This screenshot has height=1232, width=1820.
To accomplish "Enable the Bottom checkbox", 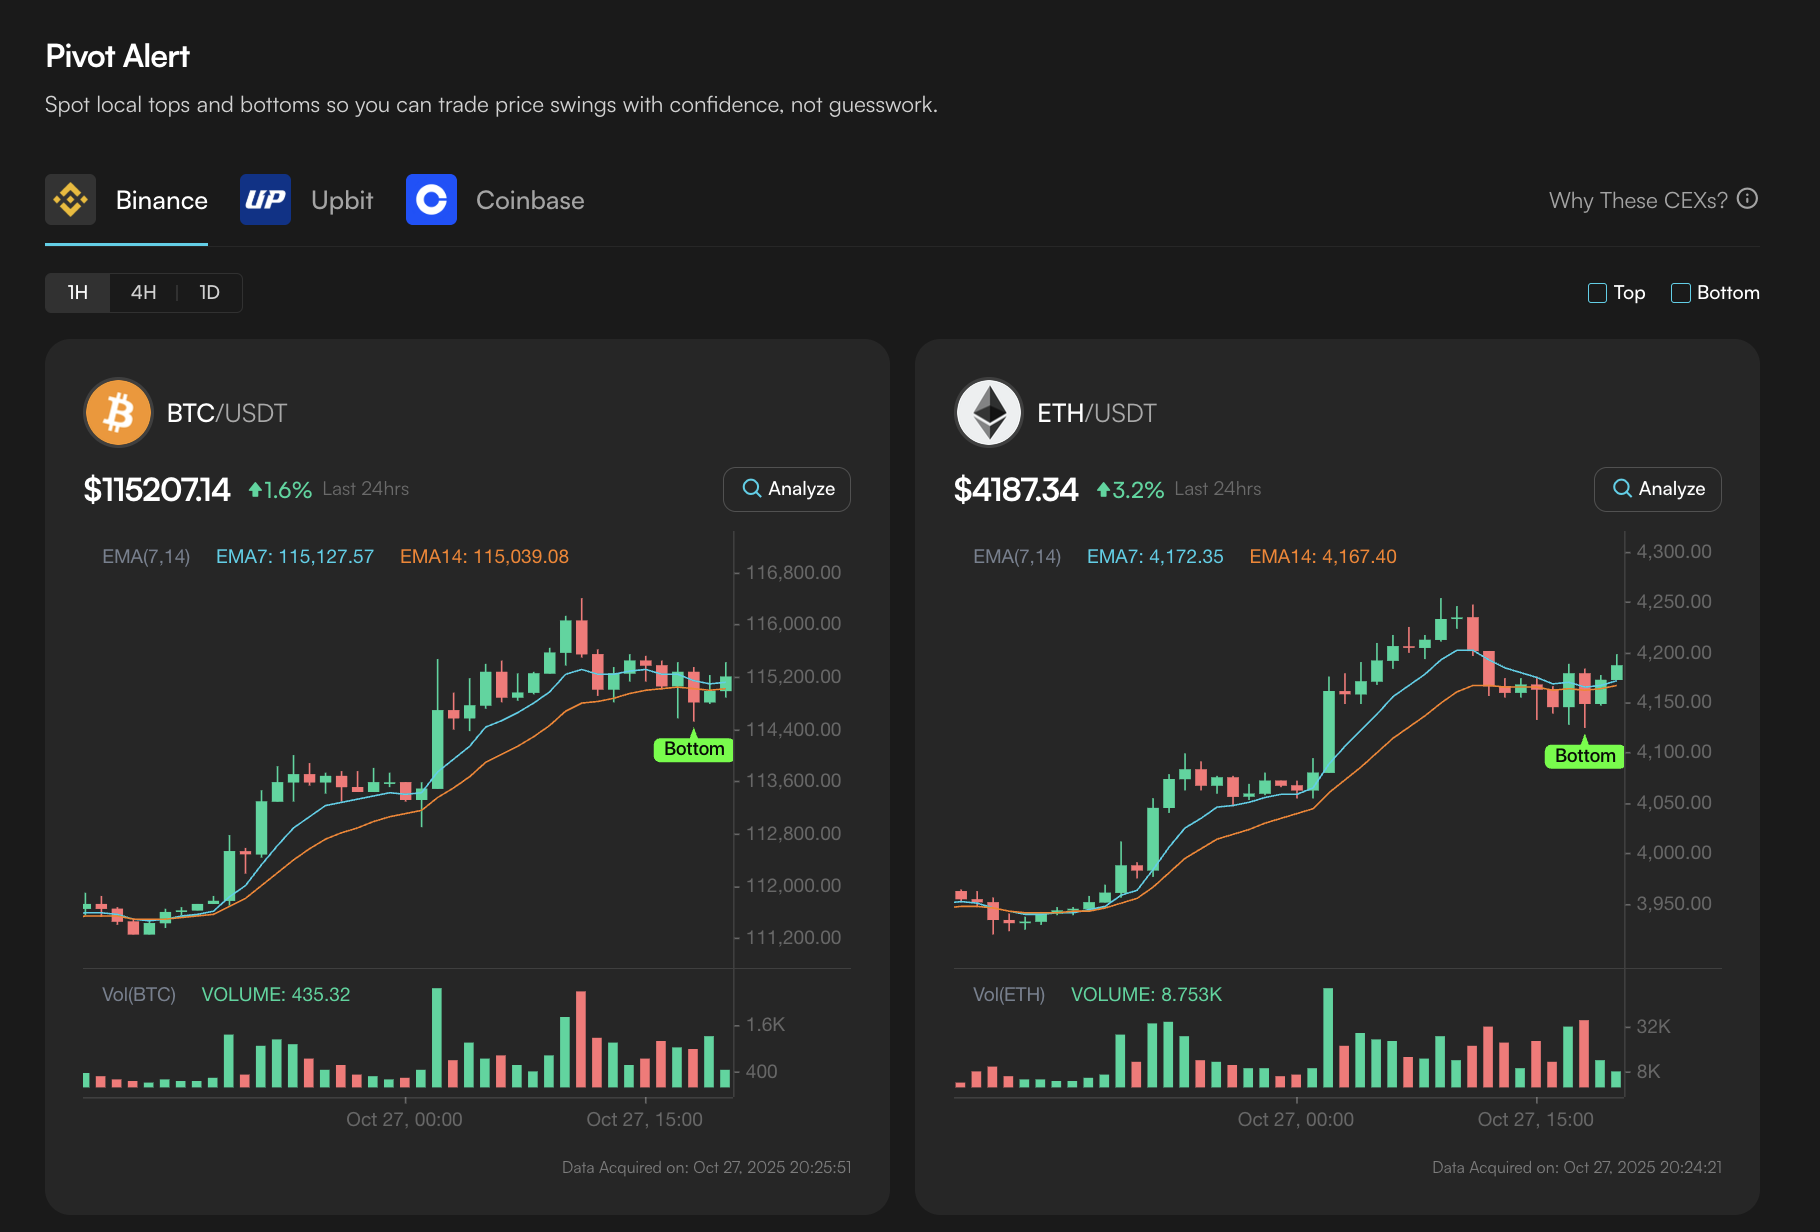I will click(1681, 293).
